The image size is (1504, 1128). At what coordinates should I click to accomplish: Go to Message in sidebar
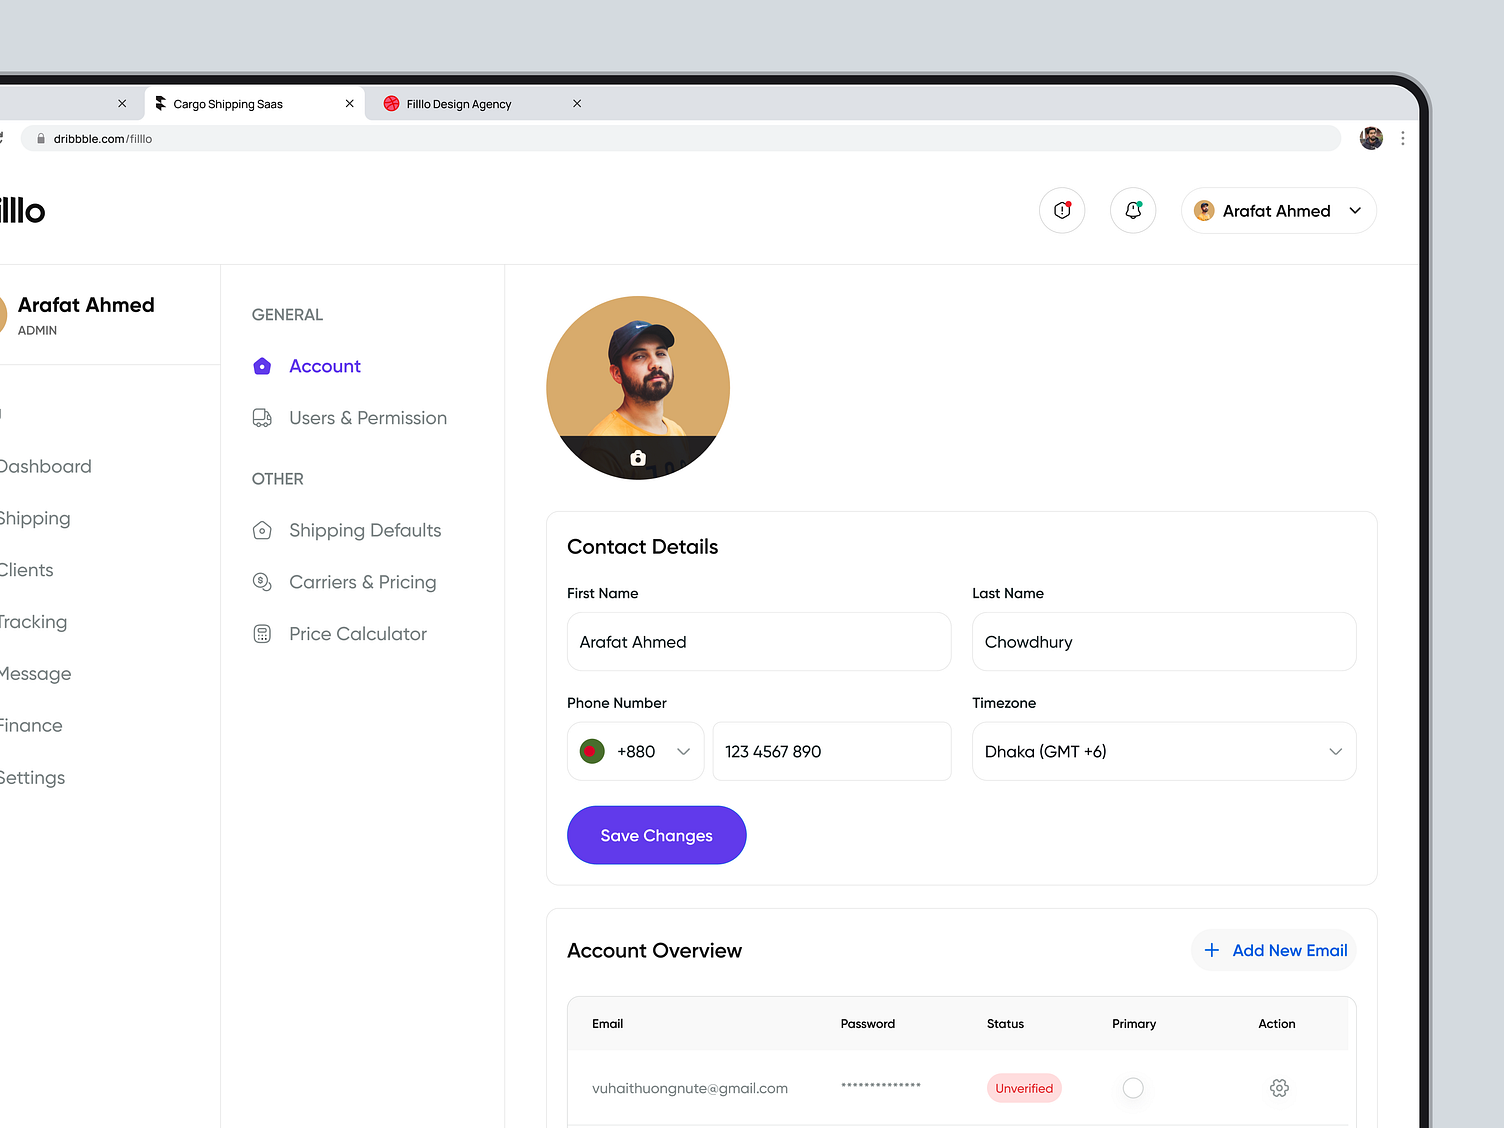point(36,674)
